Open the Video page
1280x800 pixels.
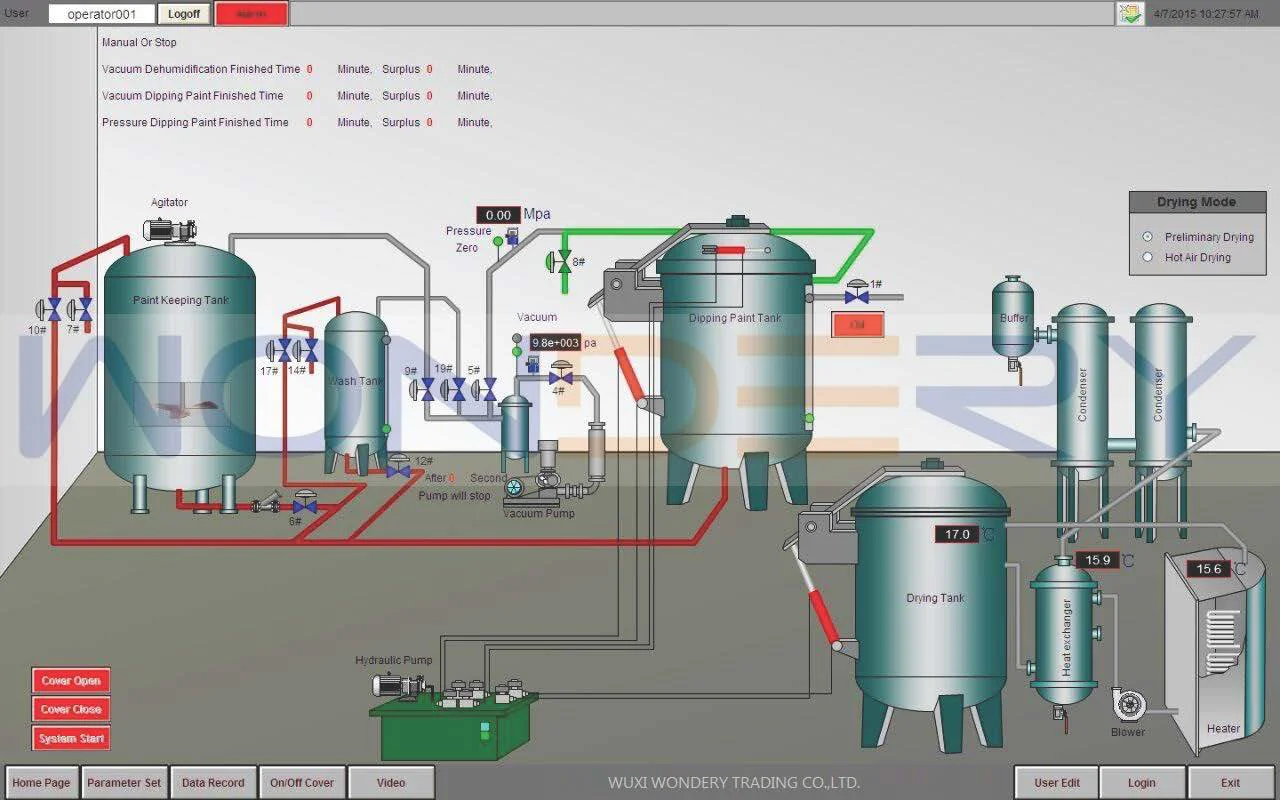click(391, 782)
